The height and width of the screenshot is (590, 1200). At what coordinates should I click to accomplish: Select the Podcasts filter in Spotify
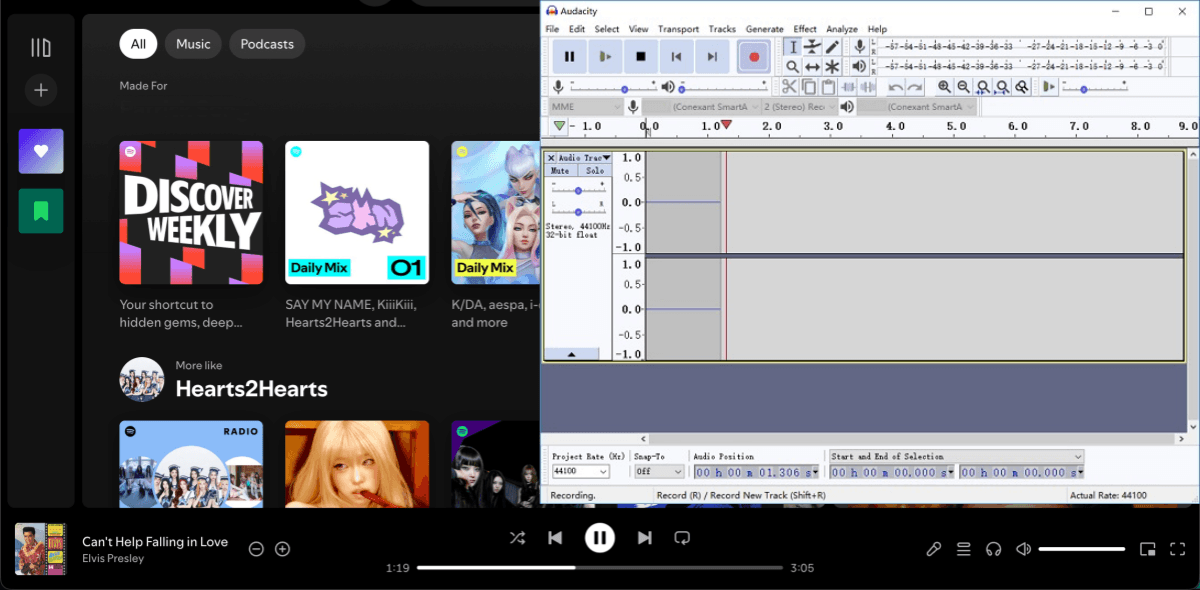click(x=267, y=44)
